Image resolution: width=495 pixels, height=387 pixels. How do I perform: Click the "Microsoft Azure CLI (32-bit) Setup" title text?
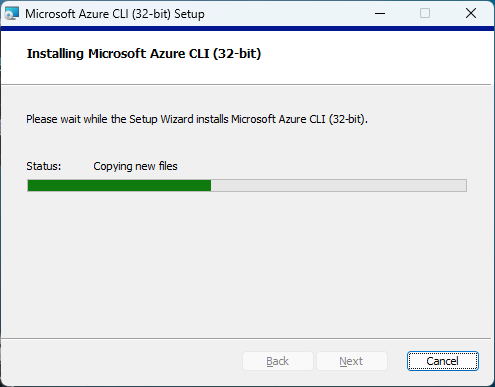(115, 14)
